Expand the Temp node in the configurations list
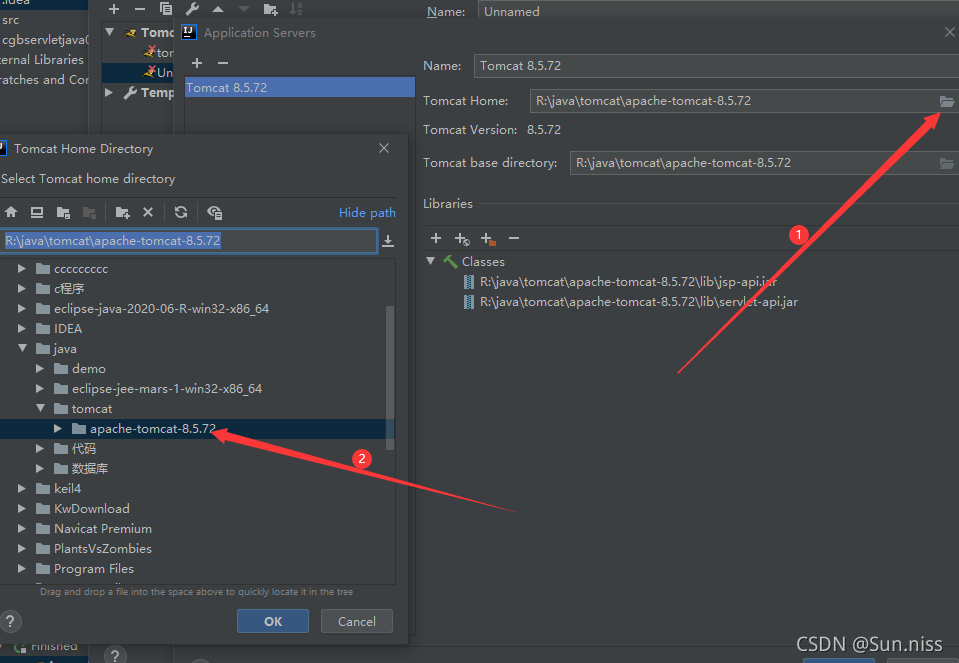 pyautogui.click(x=109, y=91)
